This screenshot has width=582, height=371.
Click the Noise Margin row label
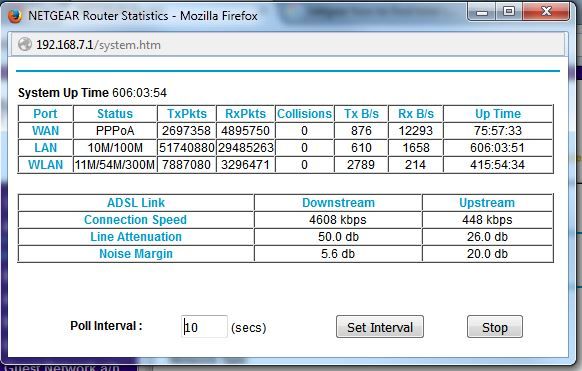(136, 254)
